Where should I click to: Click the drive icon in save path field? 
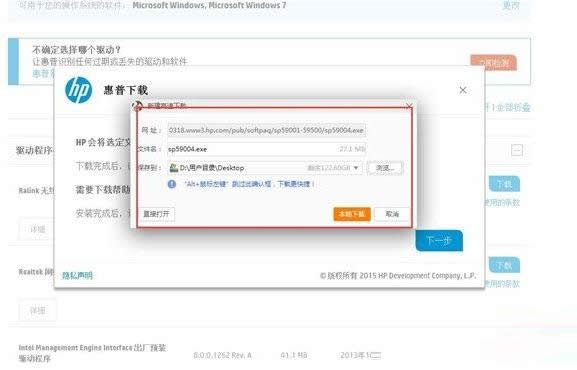click(173, 168)
